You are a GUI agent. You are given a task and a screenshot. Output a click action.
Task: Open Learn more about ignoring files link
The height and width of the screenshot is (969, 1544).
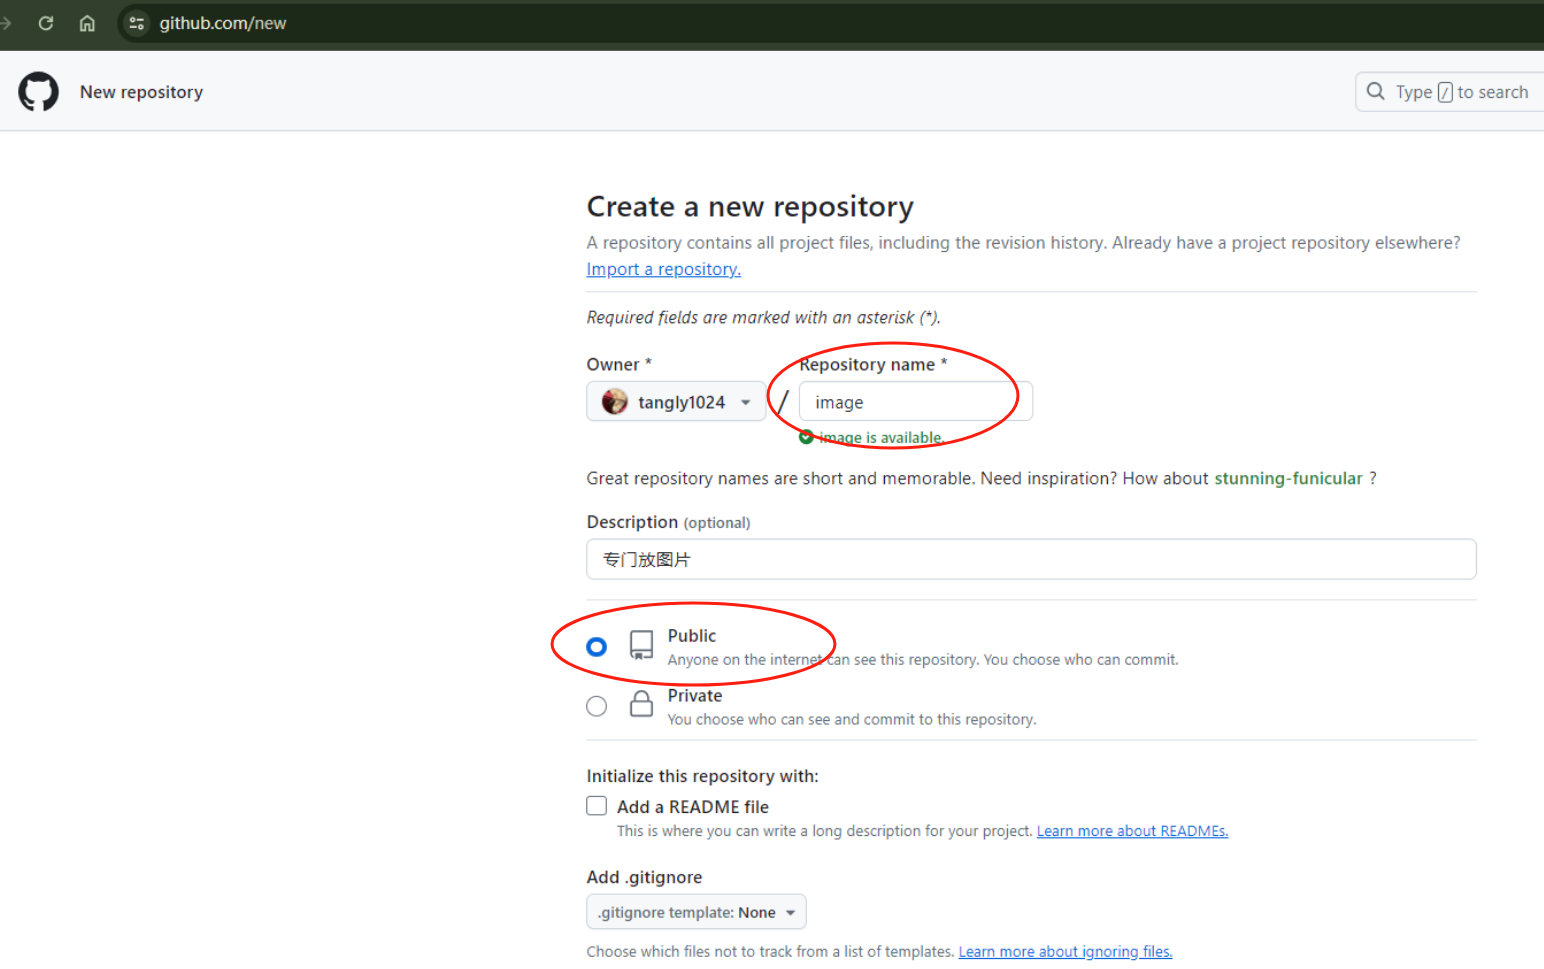tap(1065, 952)
